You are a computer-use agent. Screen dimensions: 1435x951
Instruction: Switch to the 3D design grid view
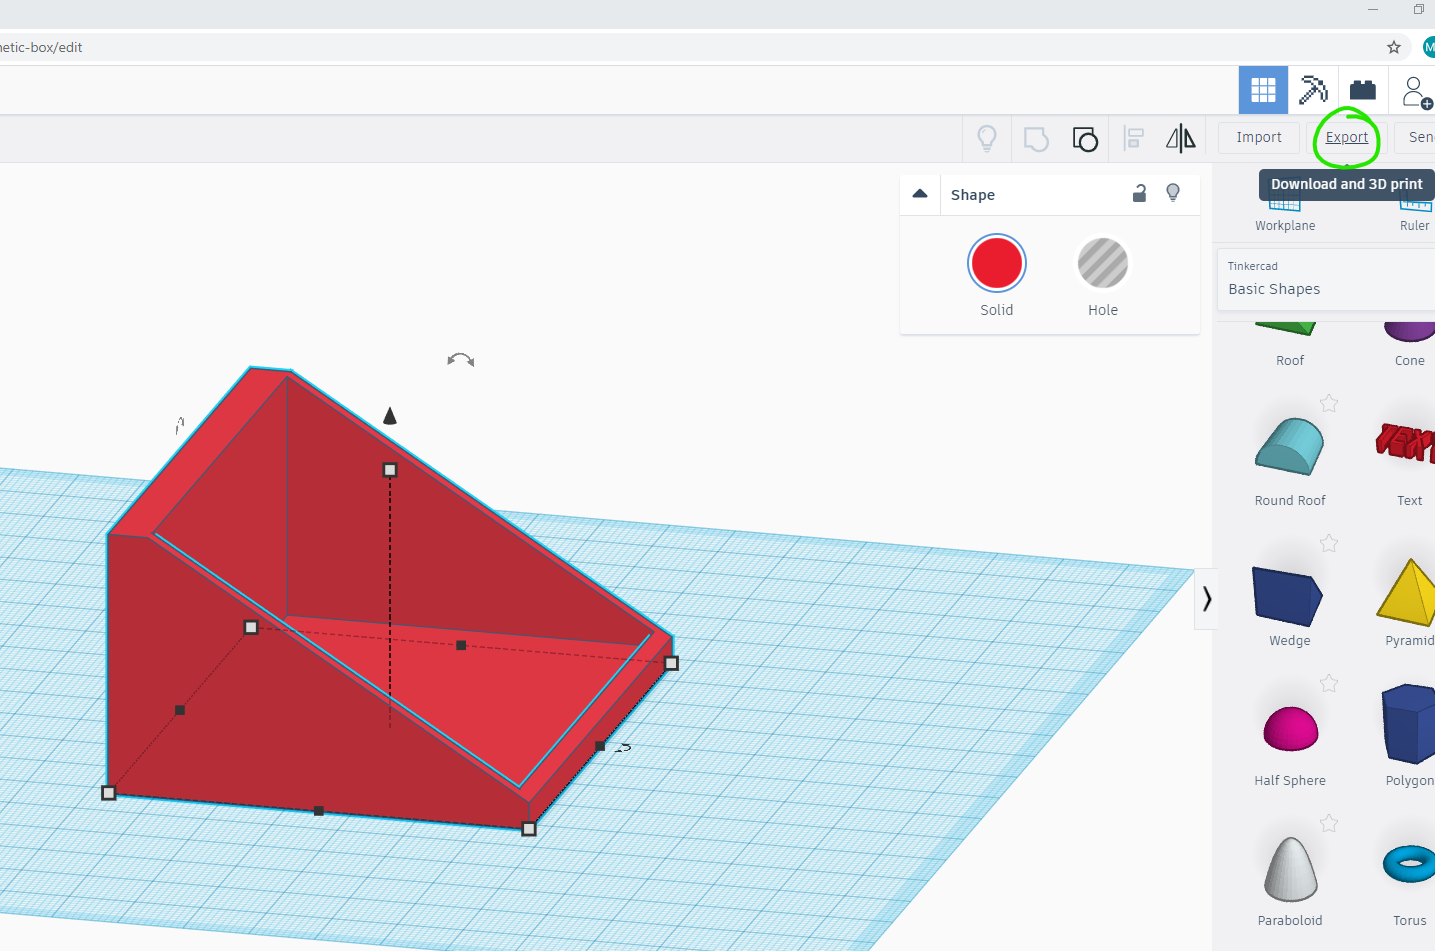coord(1263,90)
